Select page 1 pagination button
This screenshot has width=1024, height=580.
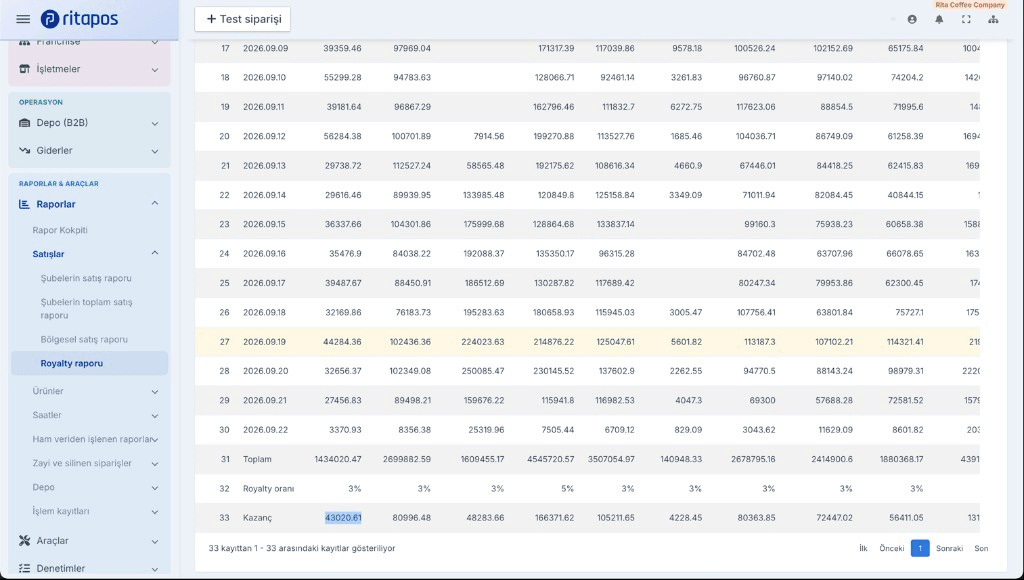coord(920,549)
